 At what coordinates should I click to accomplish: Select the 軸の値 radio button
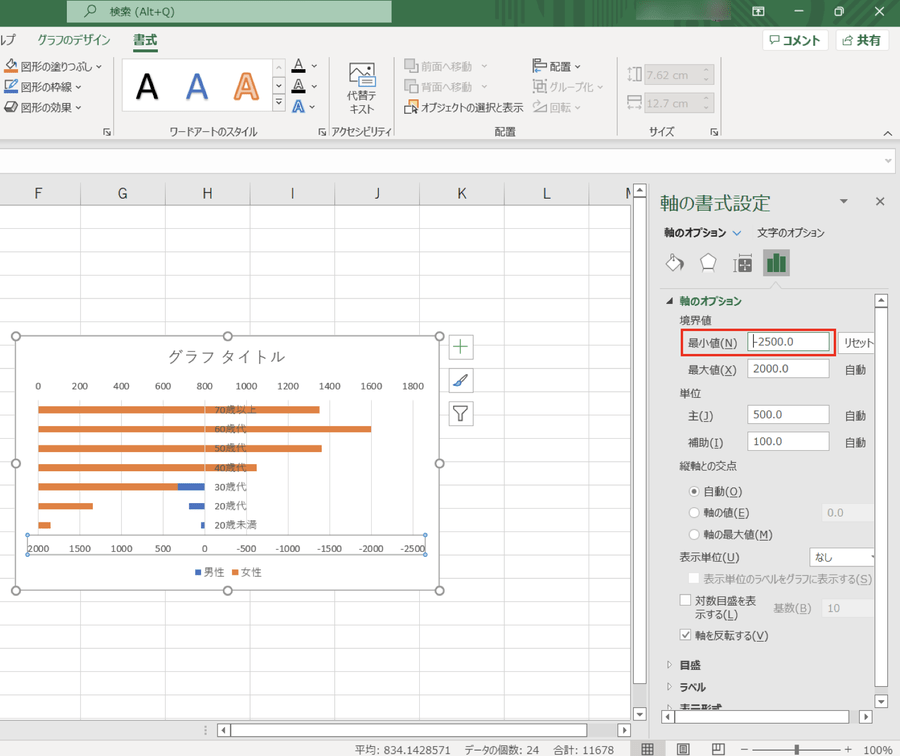click(695, 513)
